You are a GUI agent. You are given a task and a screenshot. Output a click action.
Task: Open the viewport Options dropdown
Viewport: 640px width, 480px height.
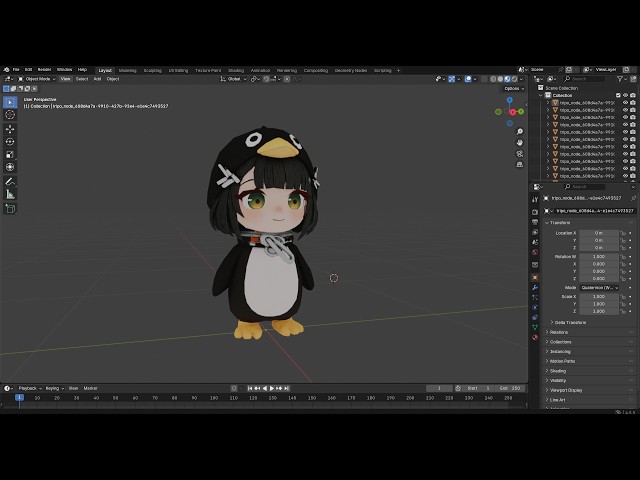pyautogui.click(x=514, y=89)
